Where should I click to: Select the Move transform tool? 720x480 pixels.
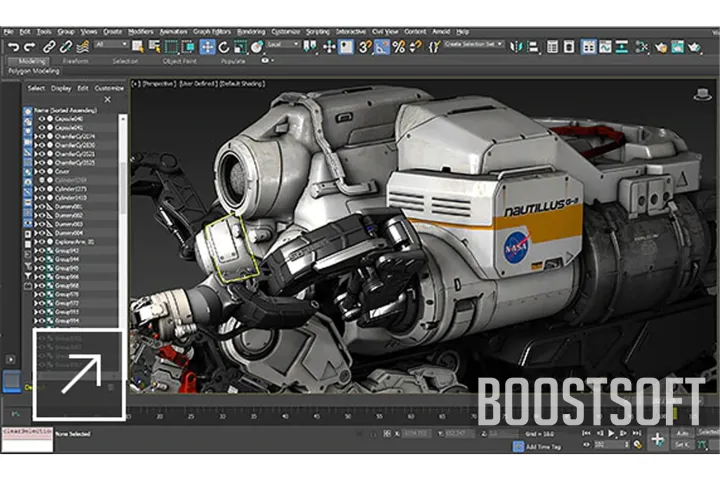[x=207, y=46]
